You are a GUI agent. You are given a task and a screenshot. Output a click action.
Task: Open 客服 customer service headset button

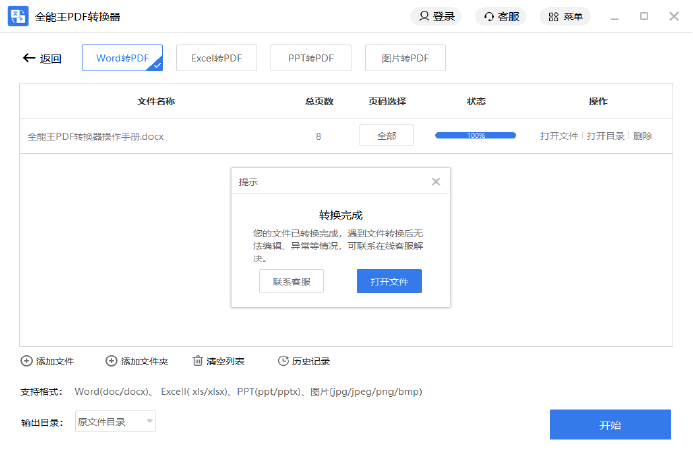tap(489, 16)
